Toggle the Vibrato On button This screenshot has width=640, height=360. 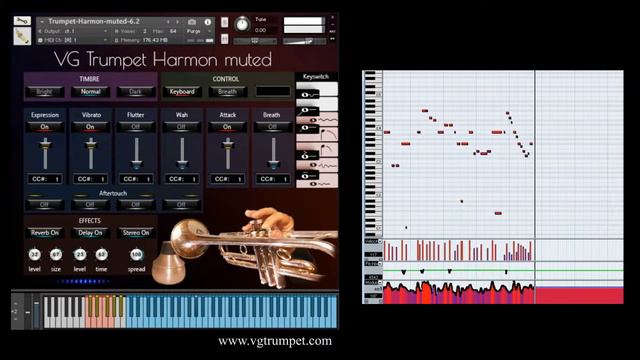click(90, 127)
